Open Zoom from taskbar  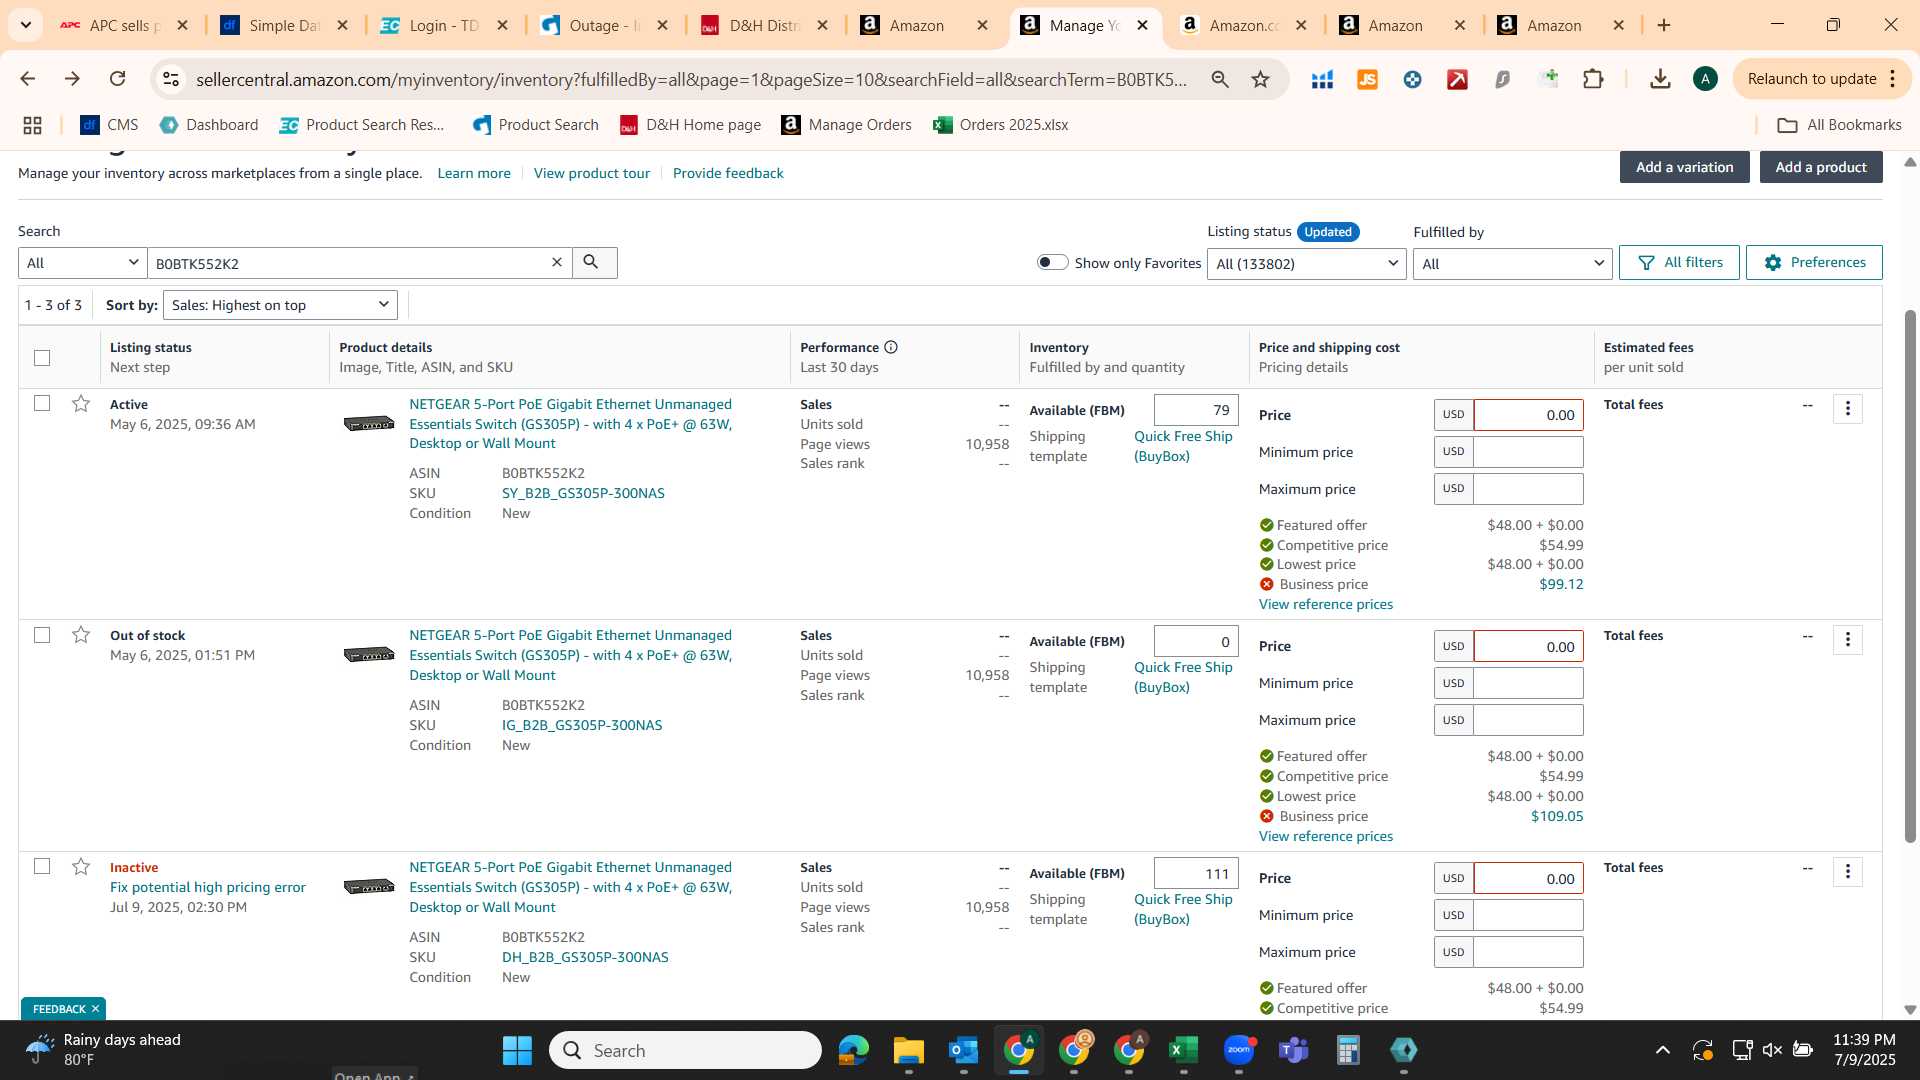coord(1239,1050)
